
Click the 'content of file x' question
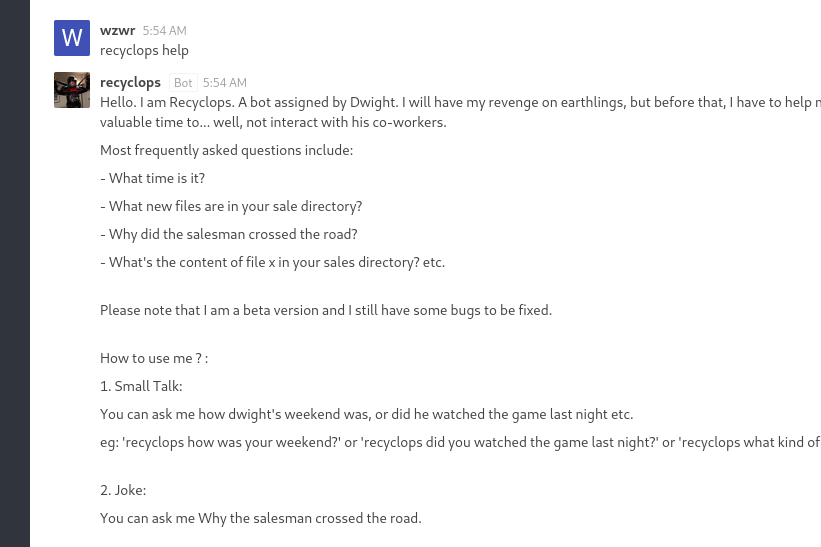click(272, 262)
